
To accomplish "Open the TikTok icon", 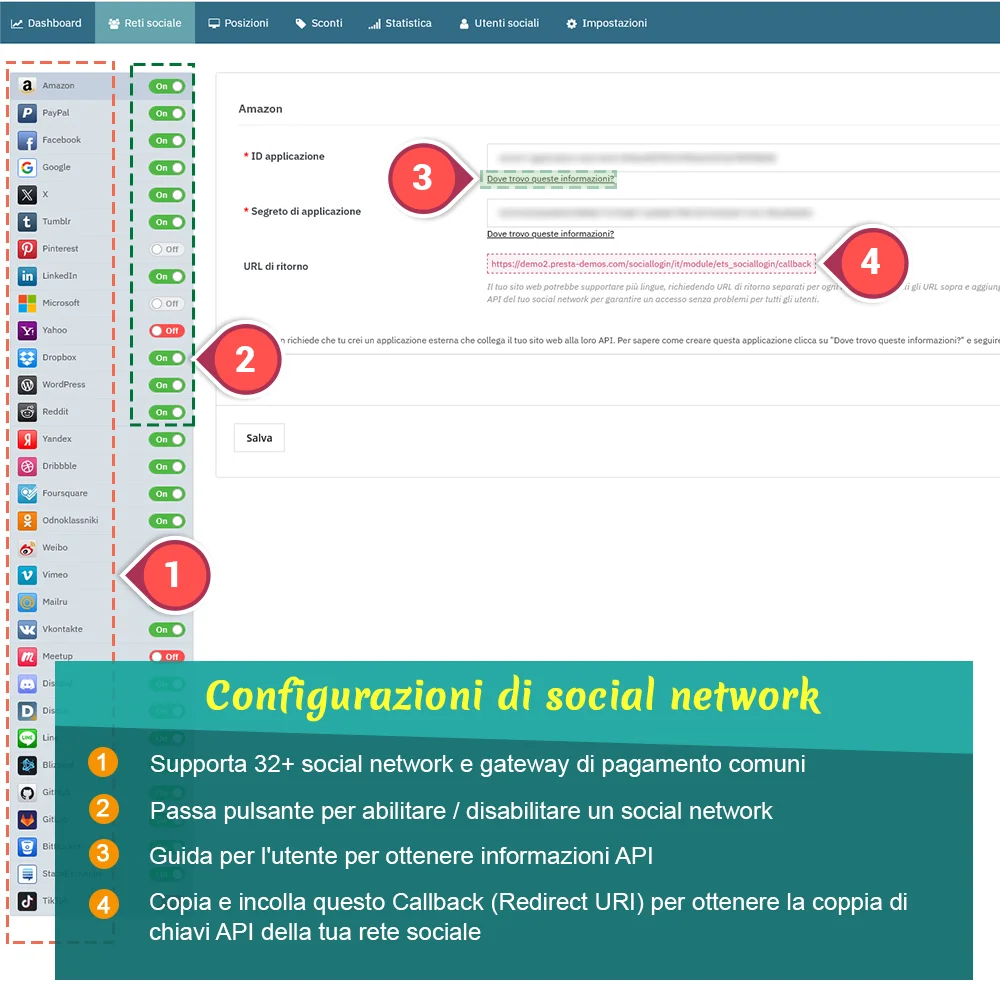I will click(x=27, y=901).
